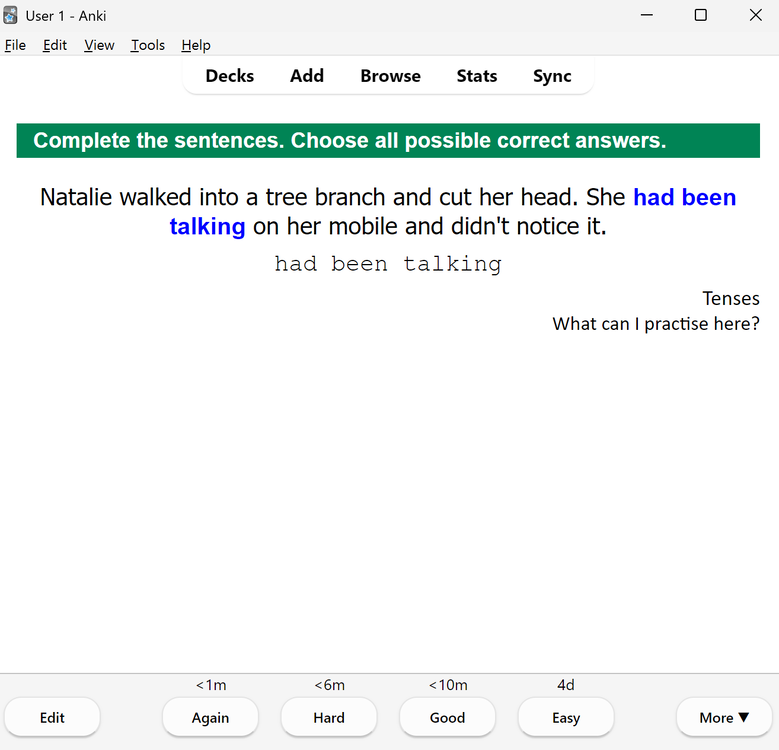779x750 pixels.
Task: Rate the card as Easy
Action: pos(566,717)
